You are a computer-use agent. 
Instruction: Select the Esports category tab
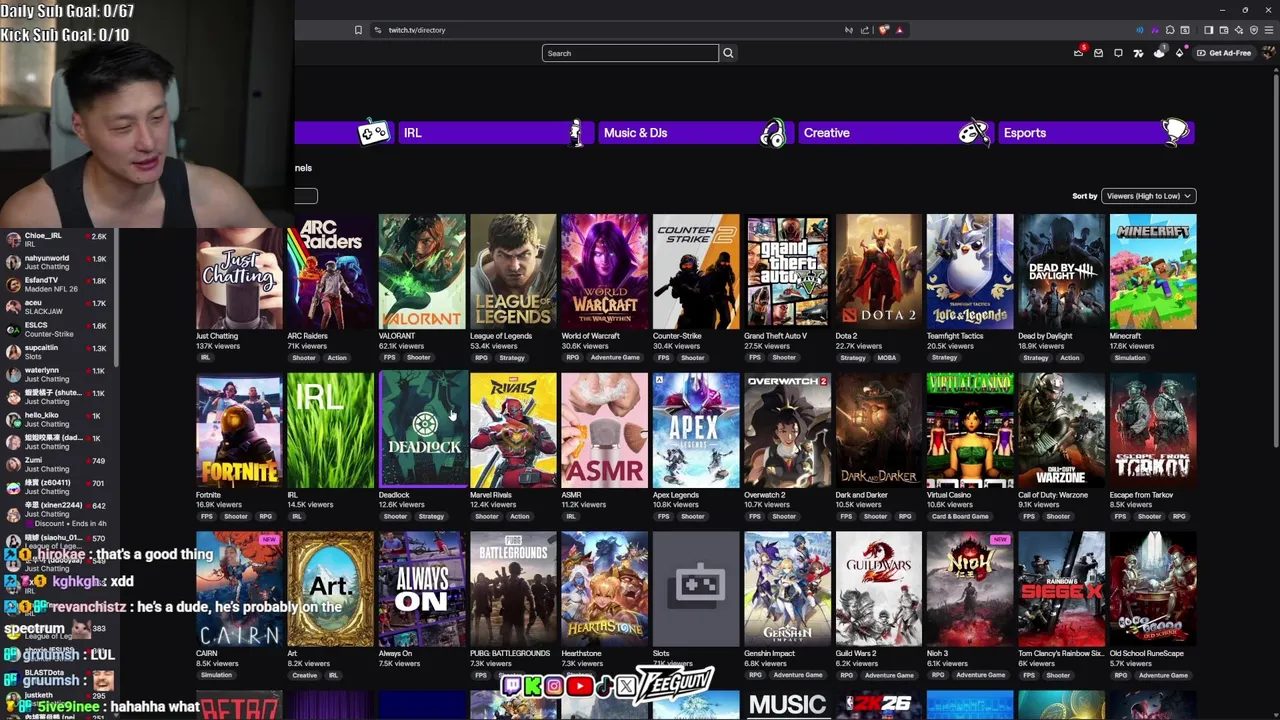tap(1096, 133)
